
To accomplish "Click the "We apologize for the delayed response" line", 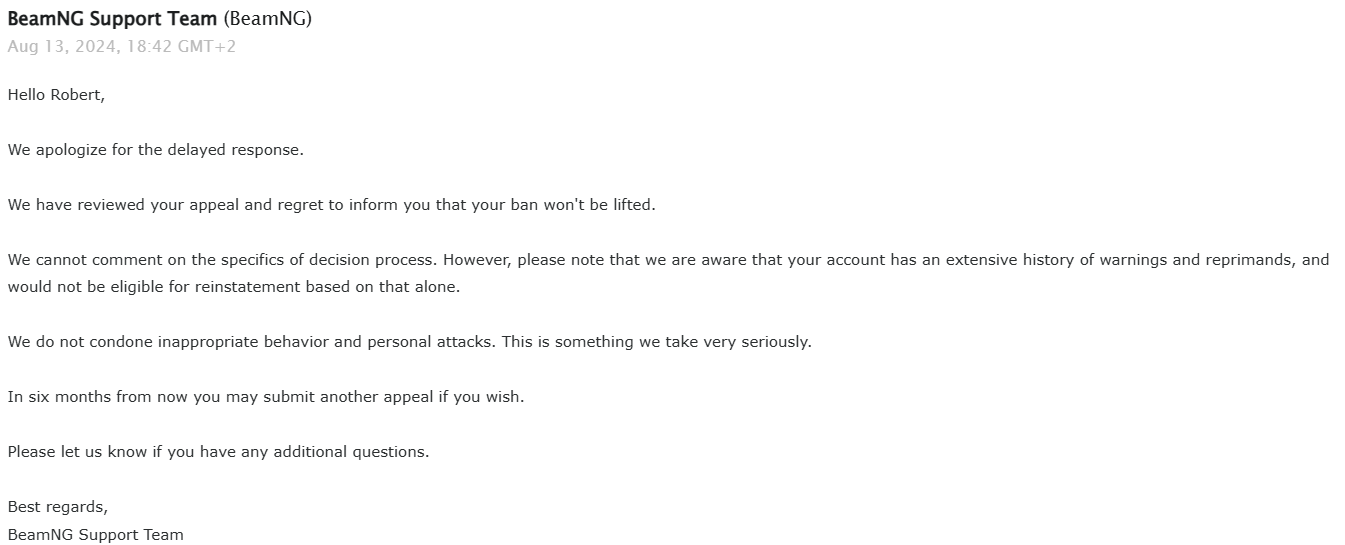I will click(155, 150).
